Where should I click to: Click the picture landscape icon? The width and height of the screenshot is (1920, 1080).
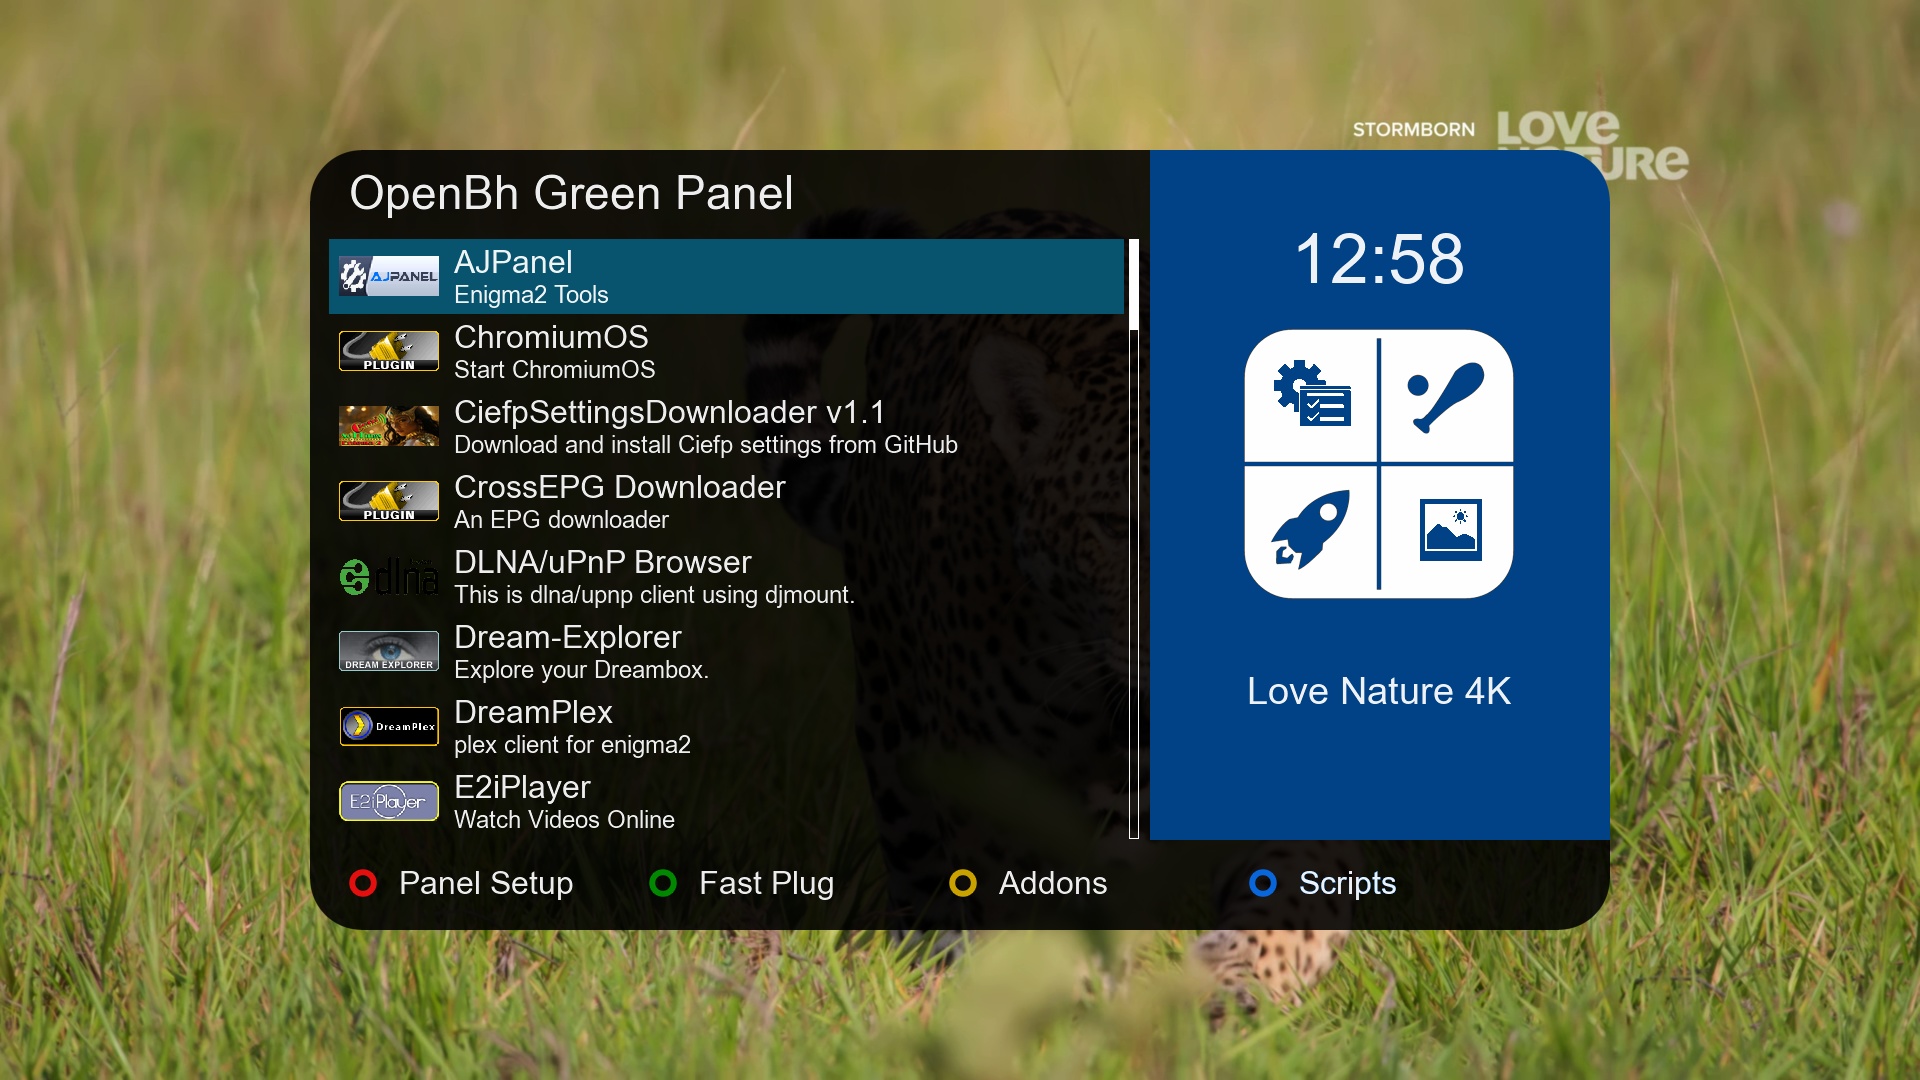click(1451, 530)
